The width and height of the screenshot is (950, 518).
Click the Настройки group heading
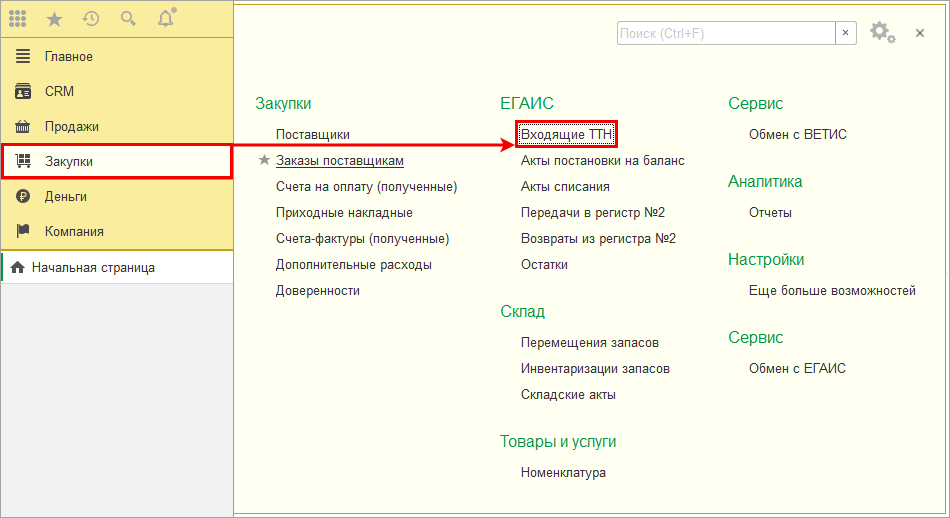click(766, 260)
